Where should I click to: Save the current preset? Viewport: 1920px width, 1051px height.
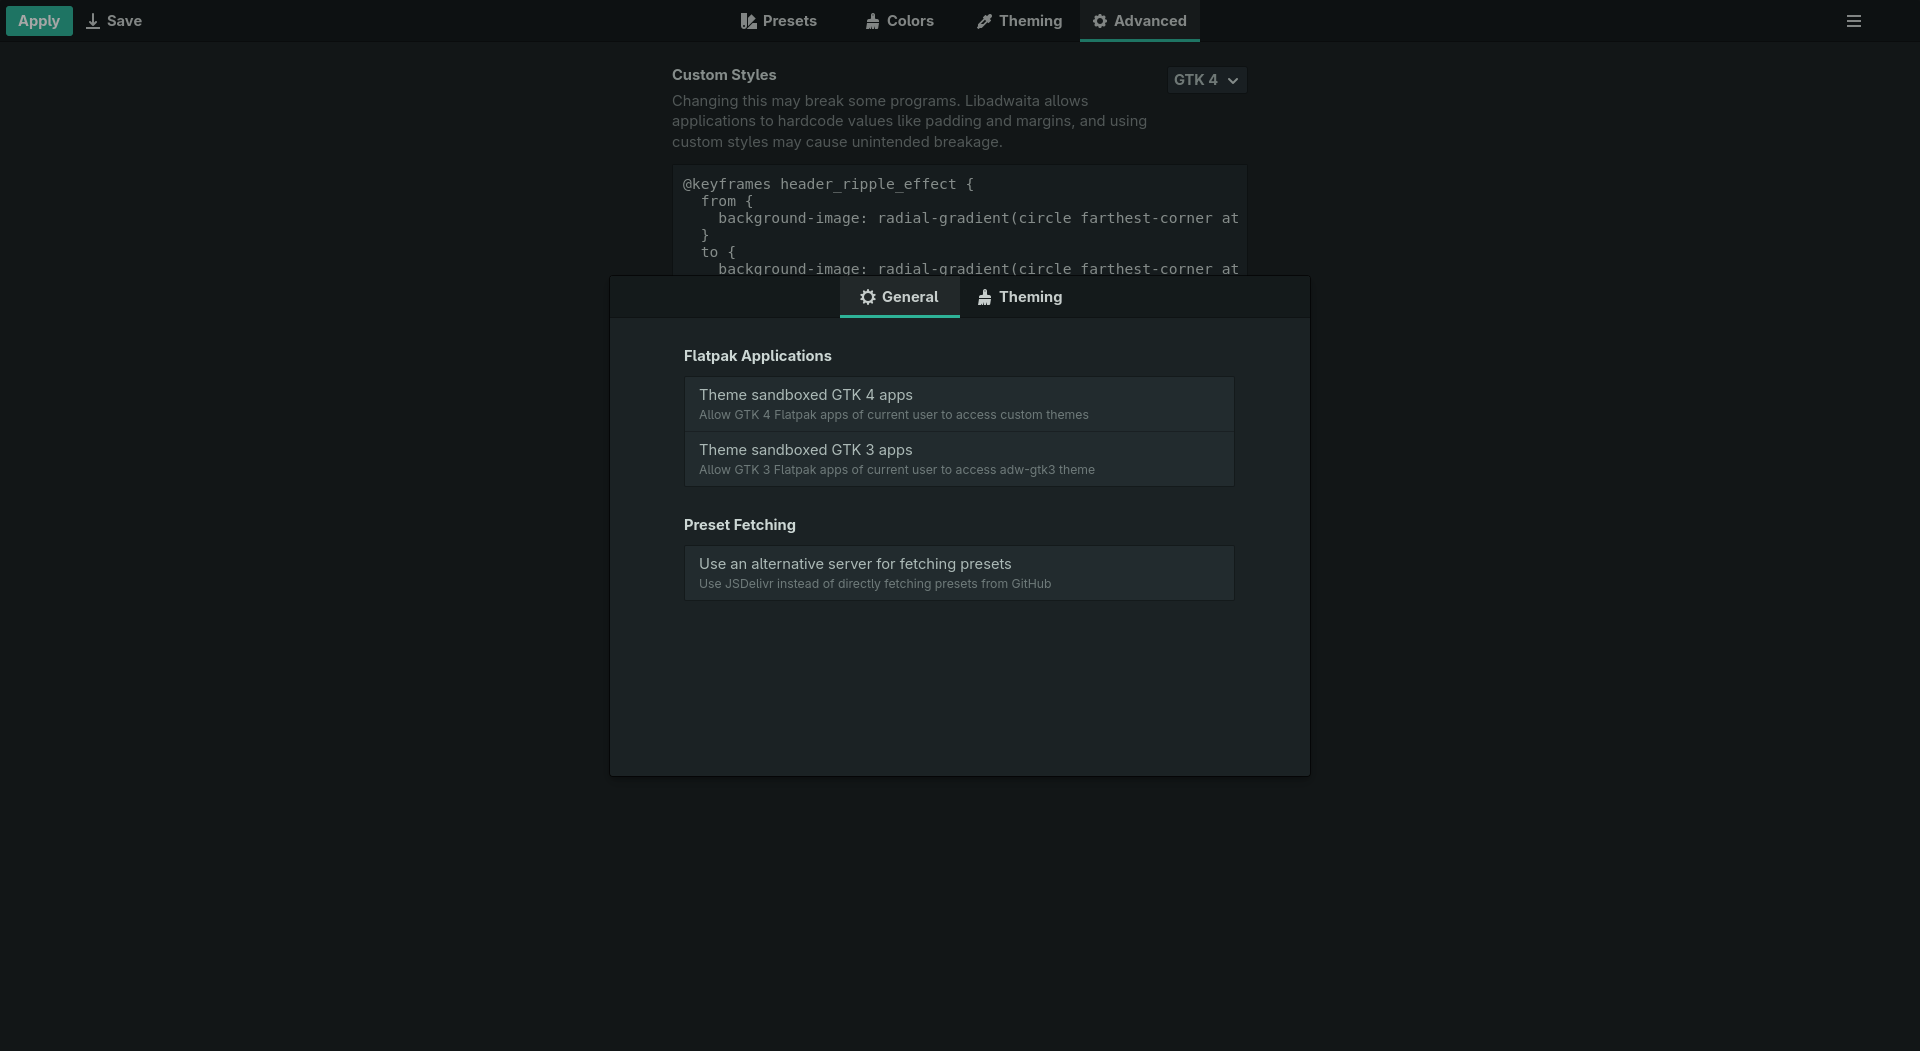pos(114,21)
